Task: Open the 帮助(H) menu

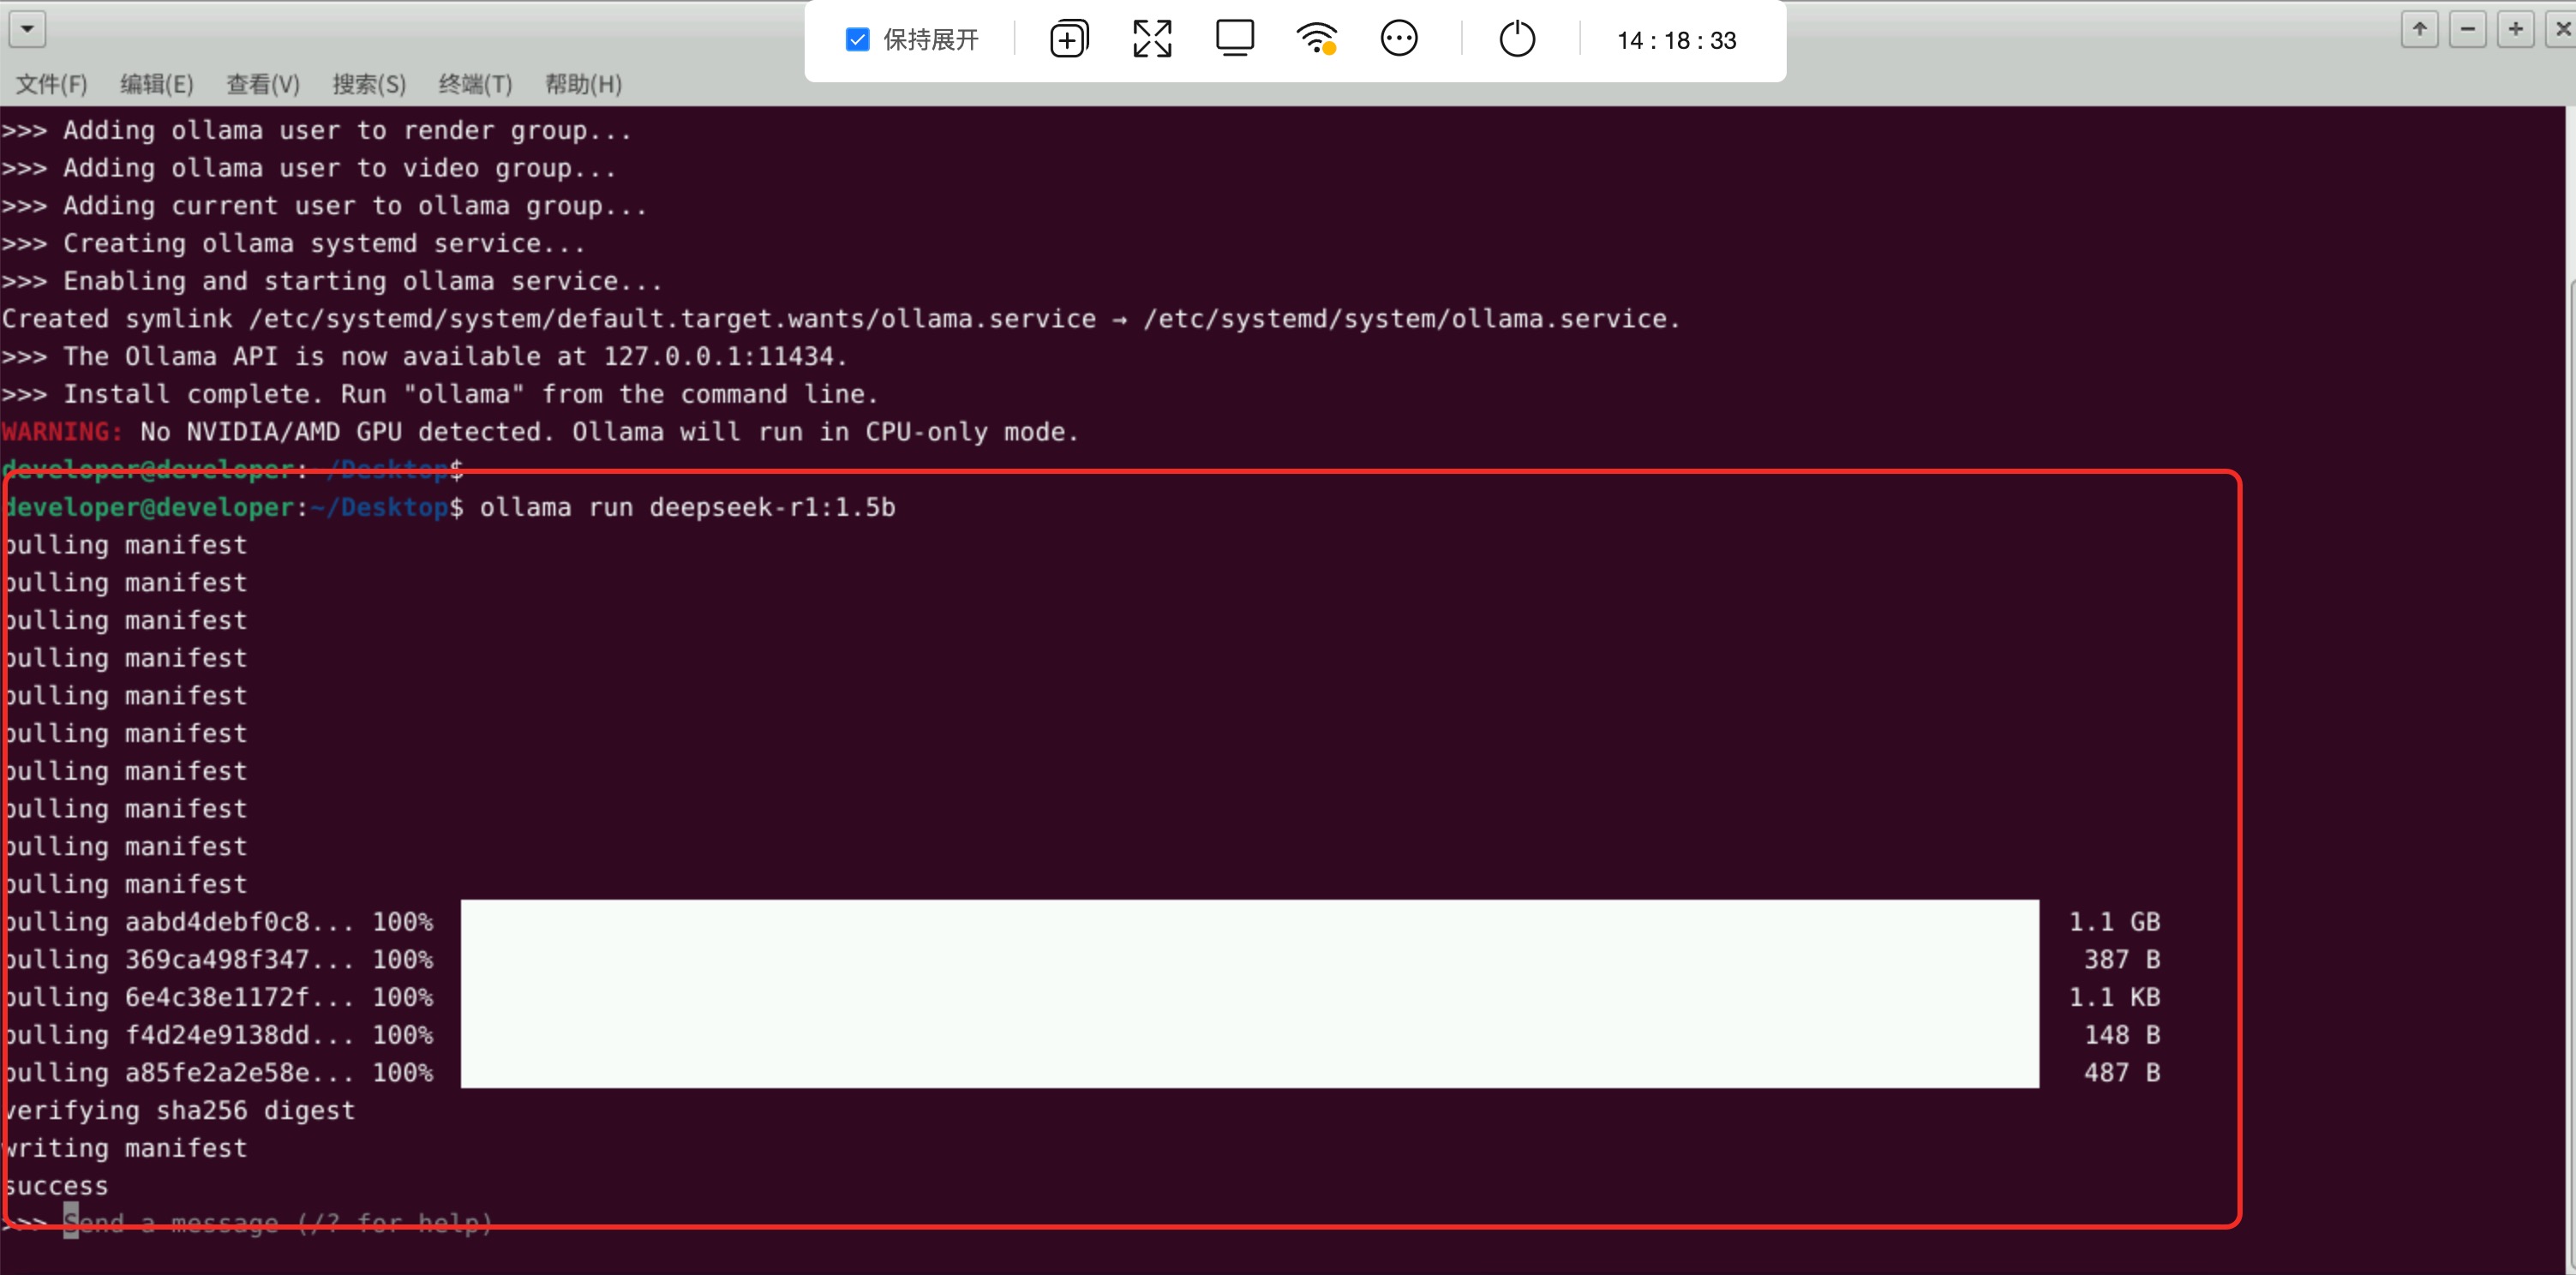Action: point(583,84)
